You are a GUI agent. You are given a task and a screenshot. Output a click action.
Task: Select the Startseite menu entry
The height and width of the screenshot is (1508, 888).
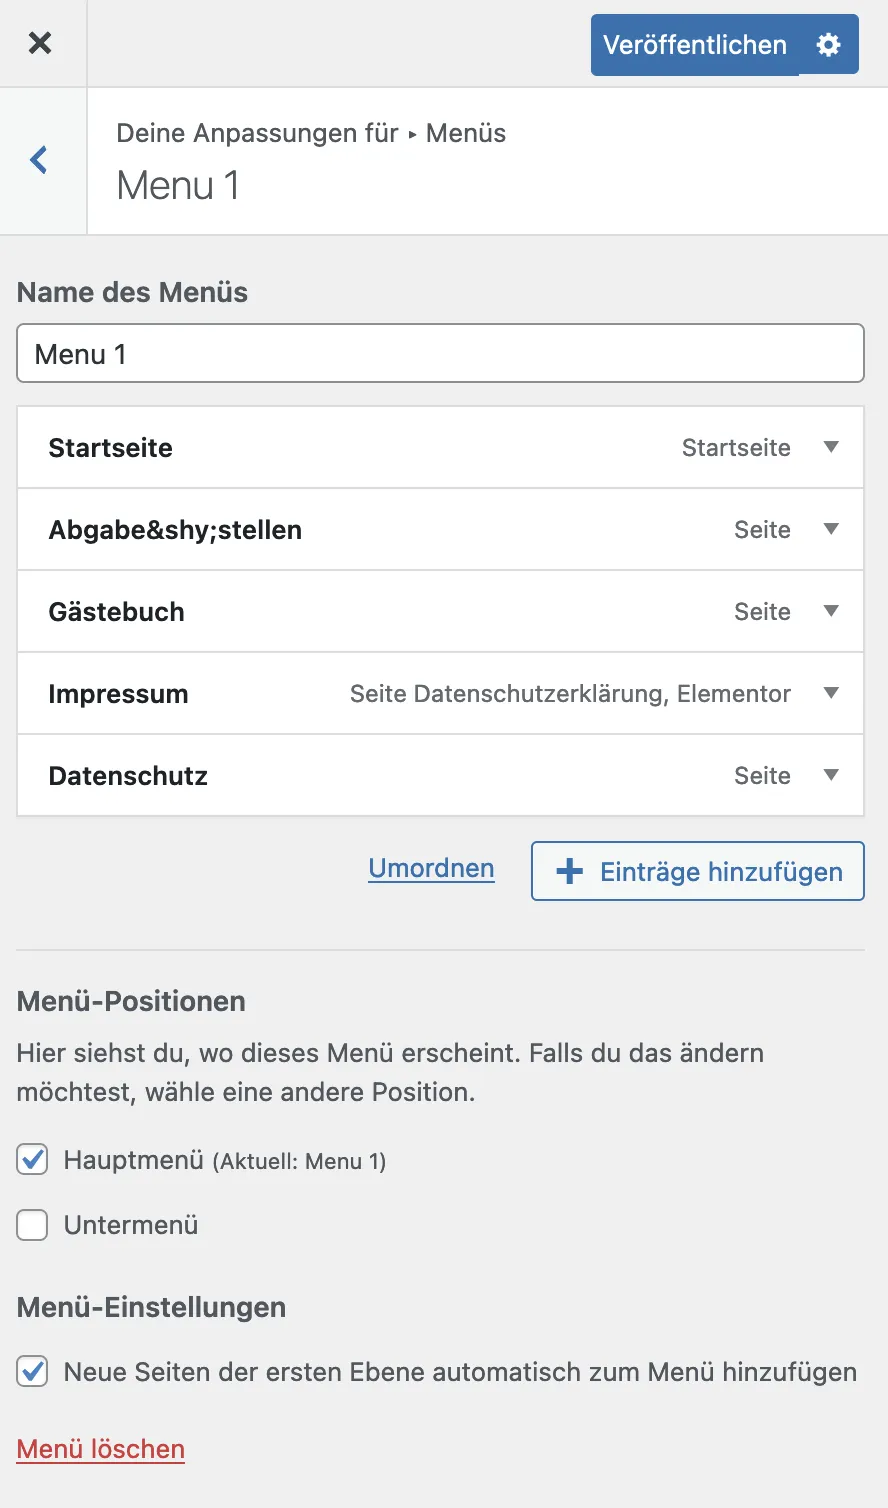coord(440,447)
